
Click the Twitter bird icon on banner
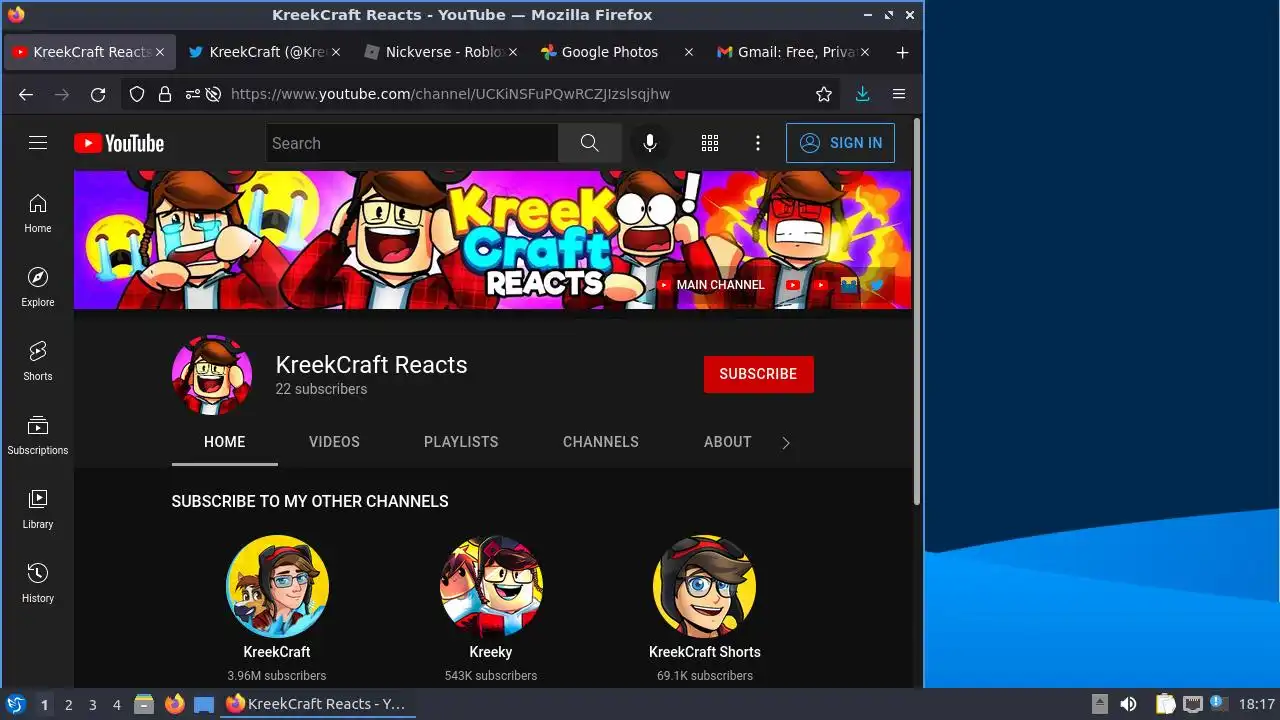pos(877,285)
